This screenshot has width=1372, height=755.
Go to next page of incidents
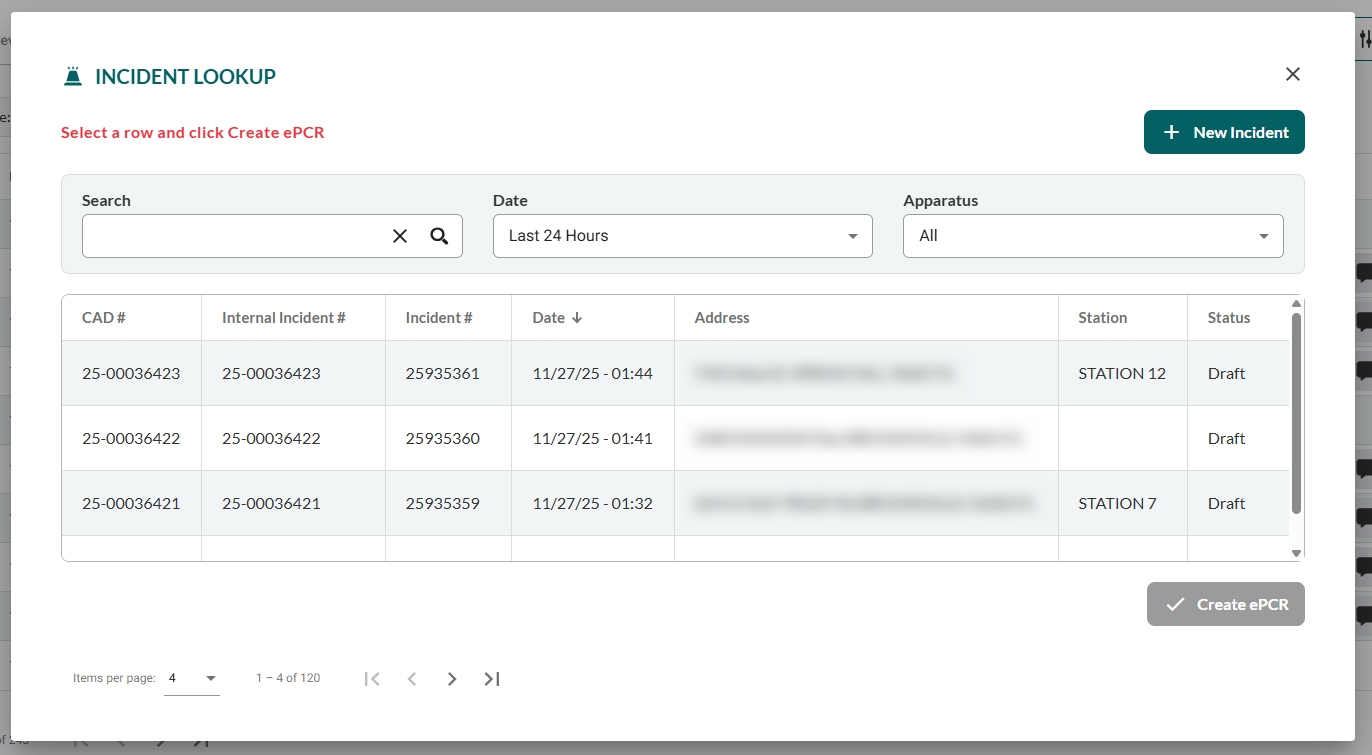(452, 679)
